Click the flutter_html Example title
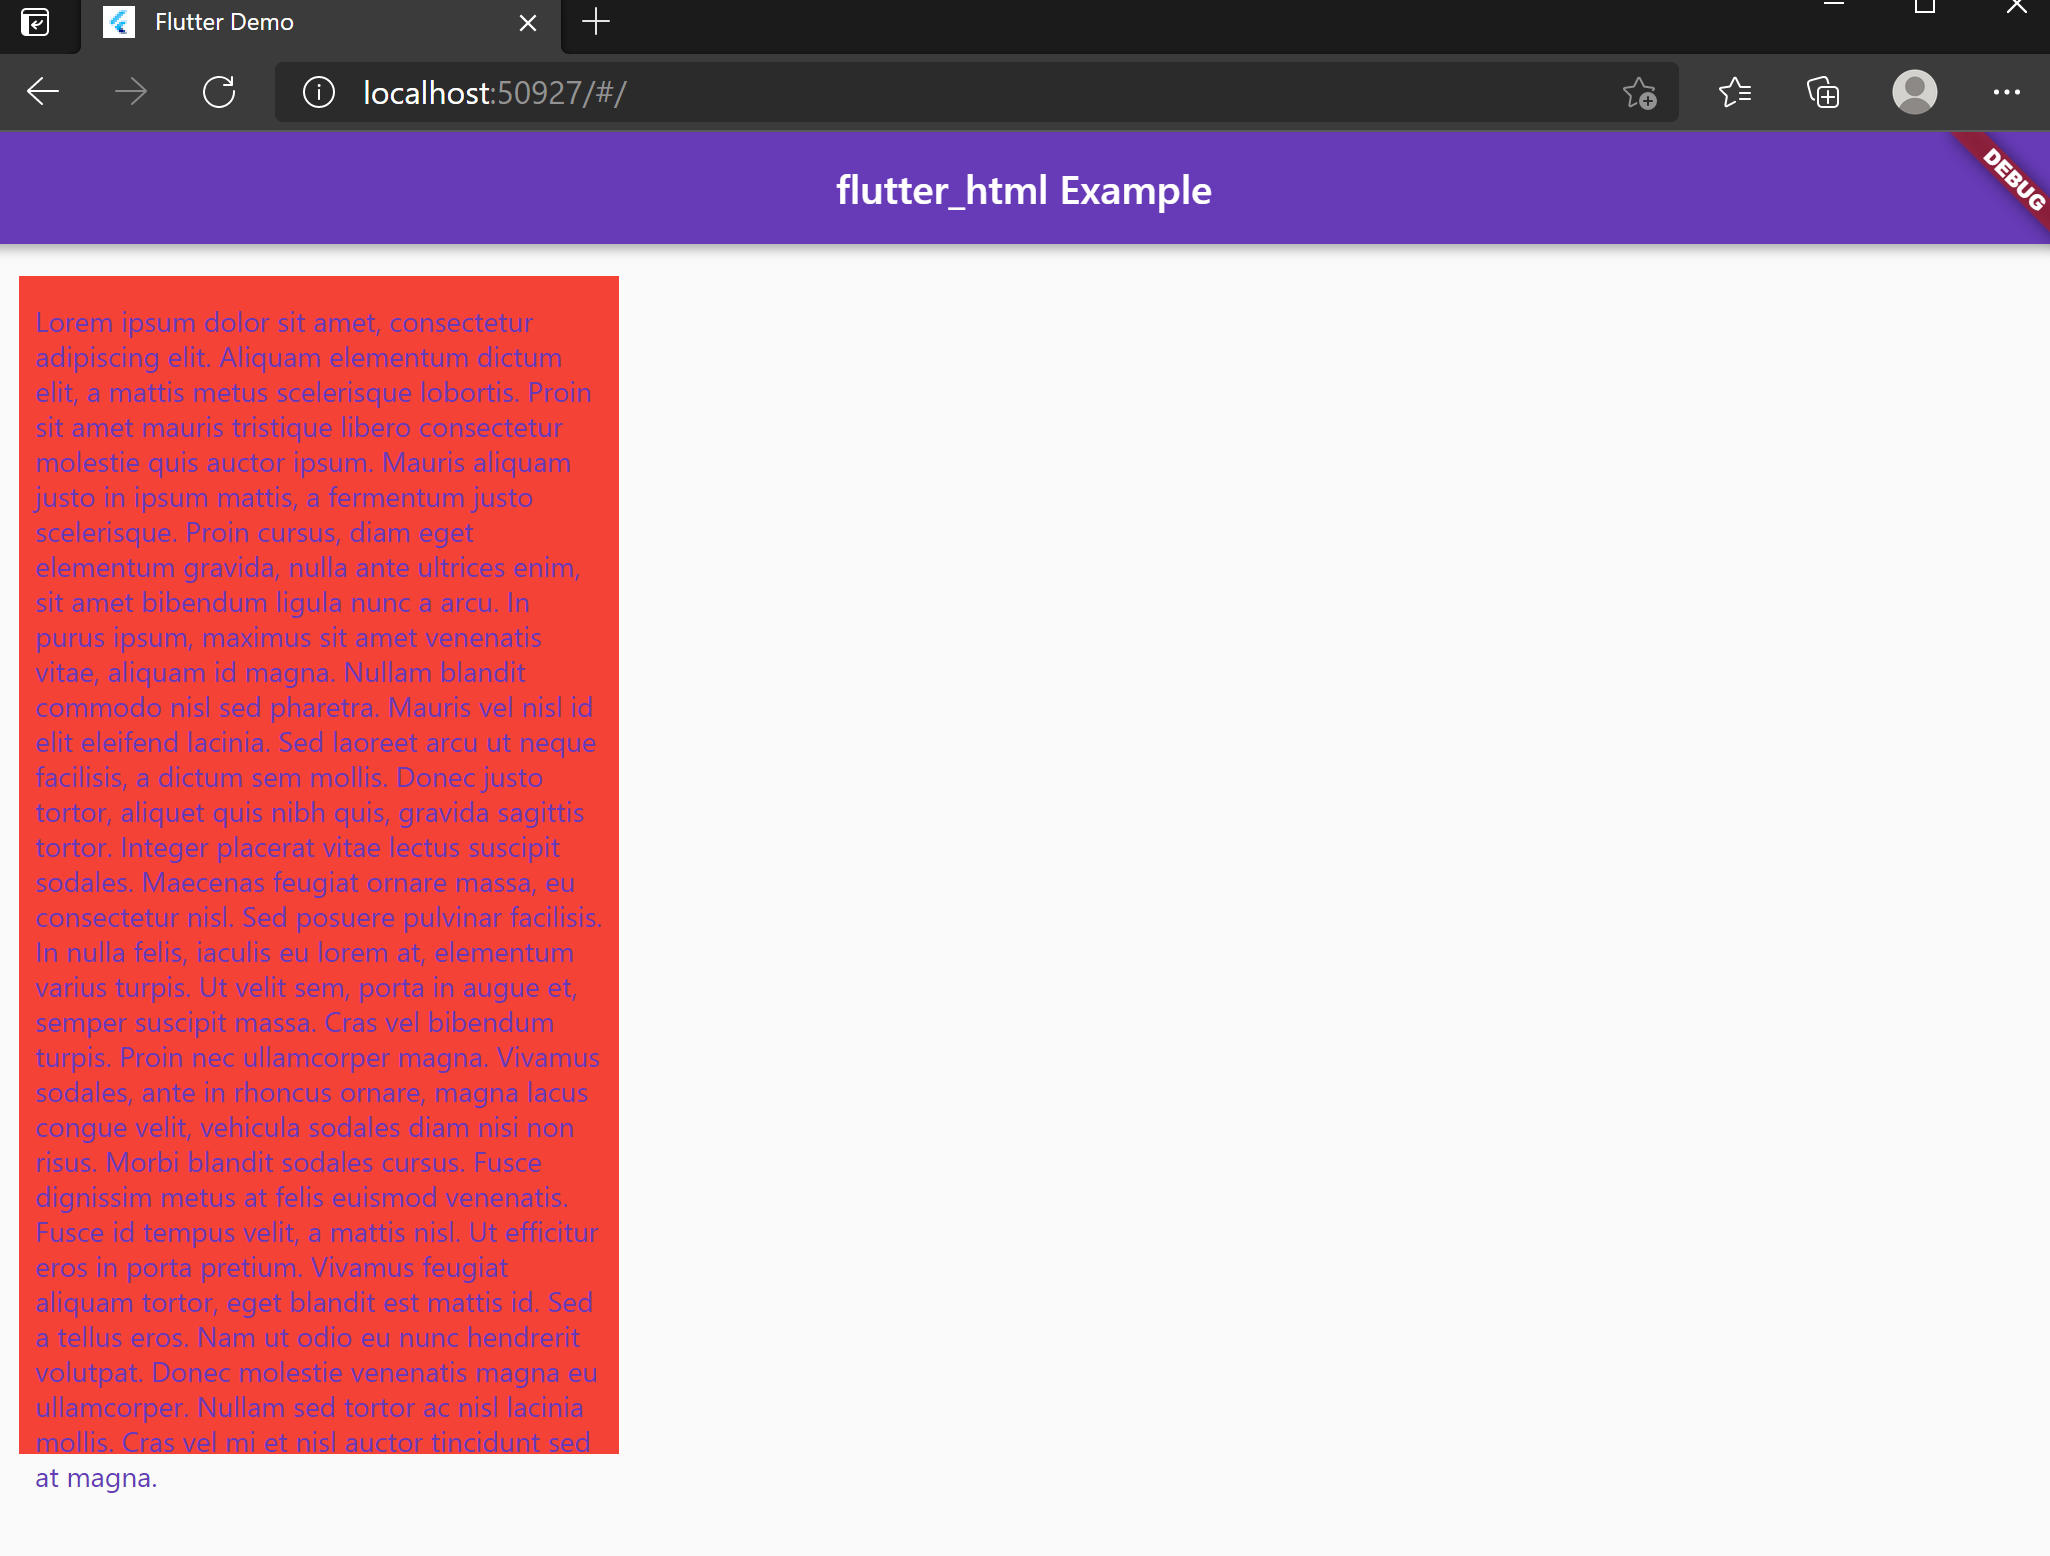2050x1556 pixels. point(1024,189)
